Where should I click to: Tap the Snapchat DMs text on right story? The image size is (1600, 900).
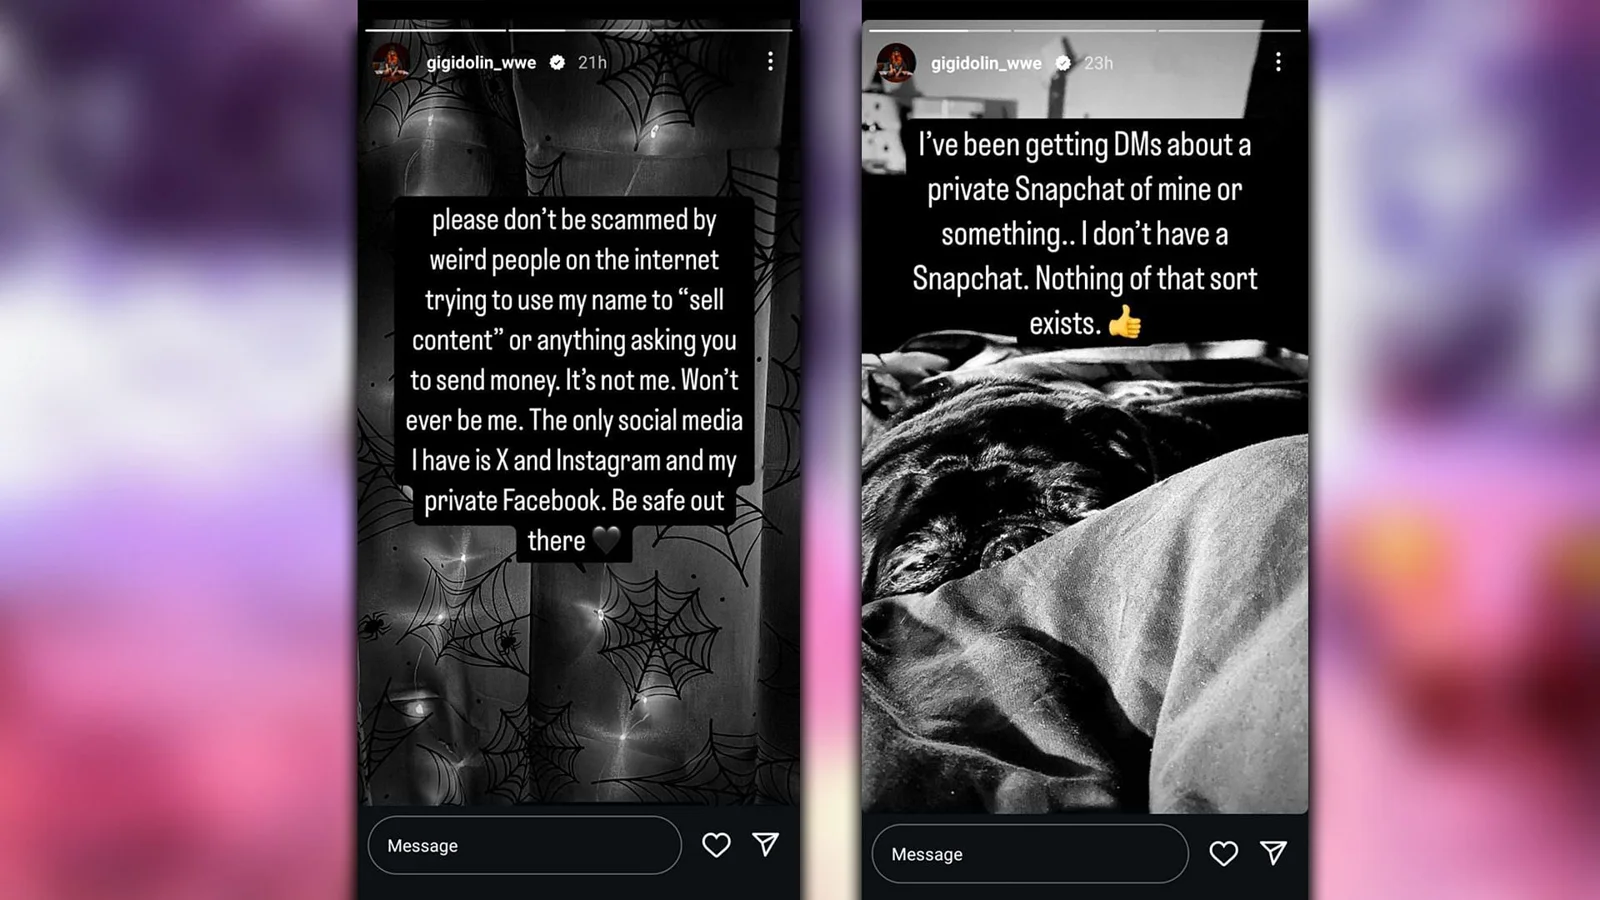(x=1085, y=233)
